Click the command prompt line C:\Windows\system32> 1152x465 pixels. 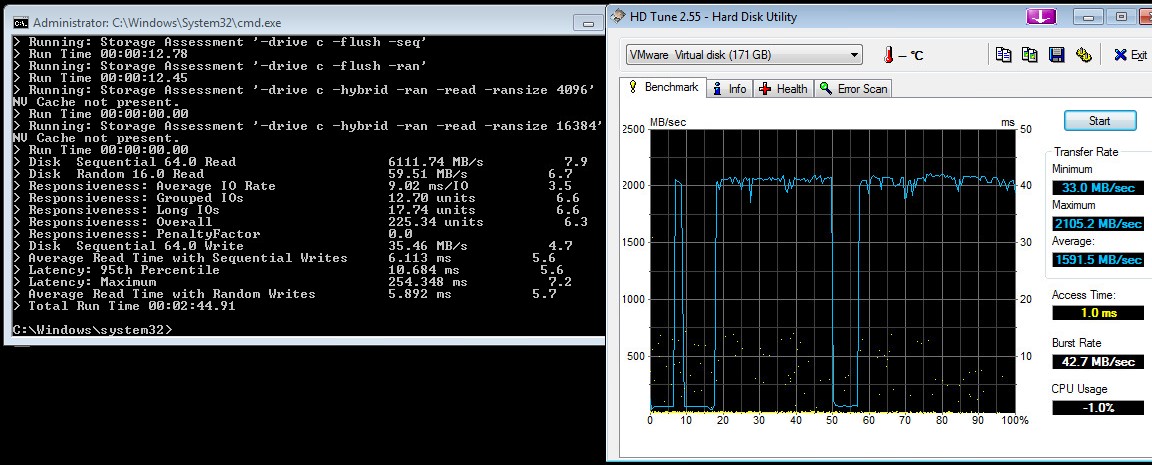click(x=92, y=330)
